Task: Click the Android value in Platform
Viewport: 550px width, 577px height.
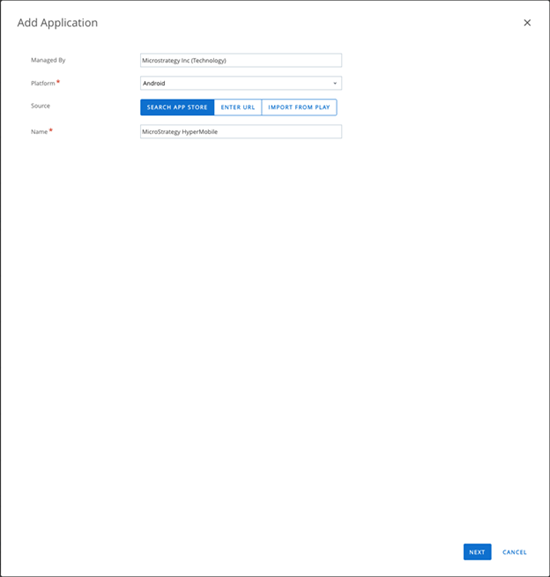Action: click(154, 83)
